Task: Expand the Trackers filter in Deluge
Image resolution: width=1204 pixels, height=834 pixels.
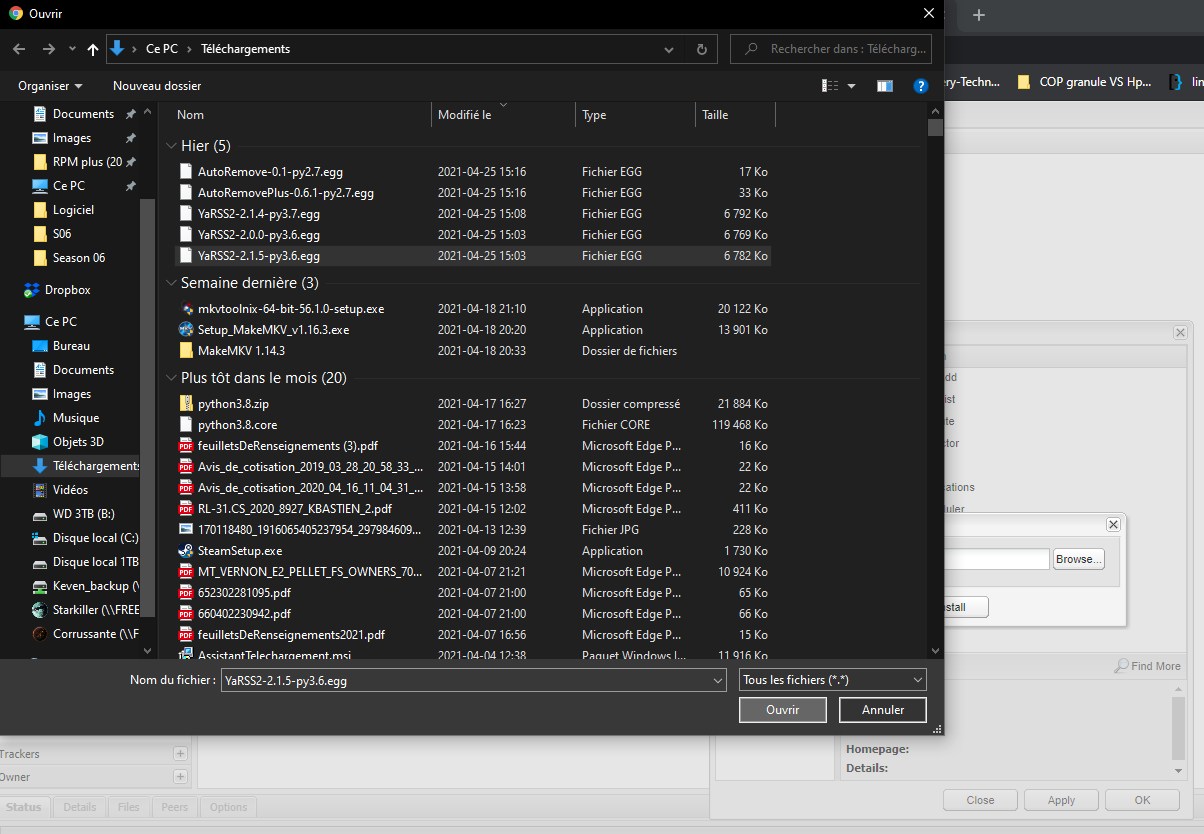Action: tap(180, 754)
